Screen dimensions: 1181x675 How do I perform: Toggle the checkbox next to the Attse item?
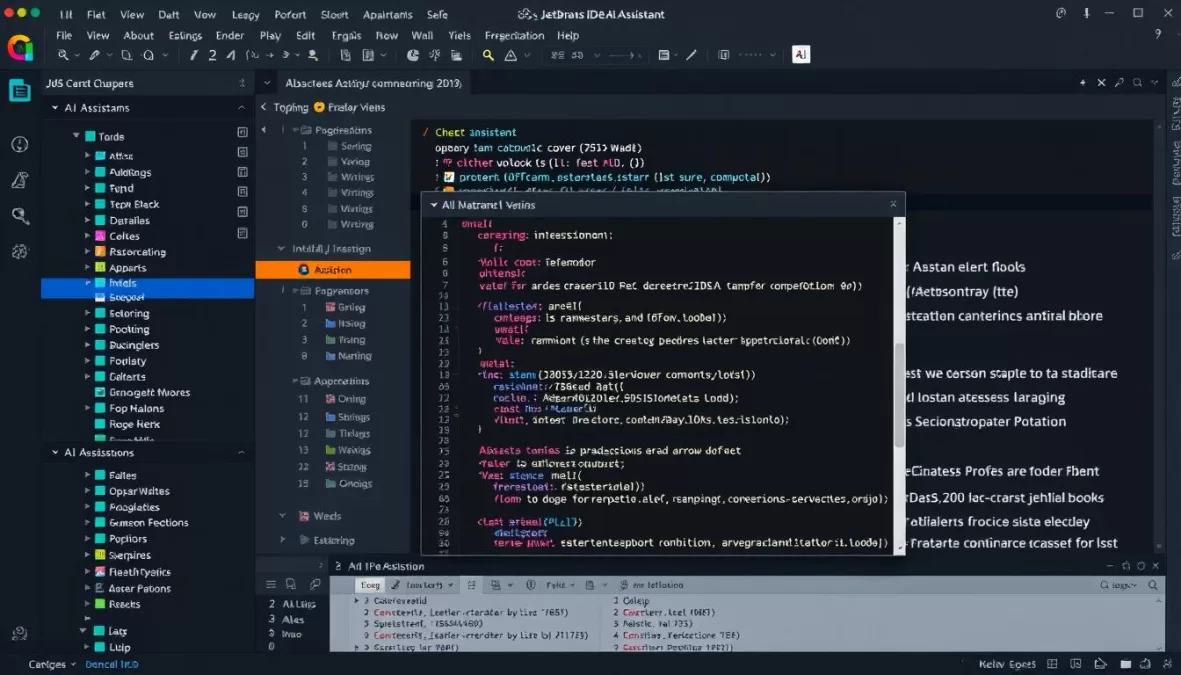tap(241, 152)
